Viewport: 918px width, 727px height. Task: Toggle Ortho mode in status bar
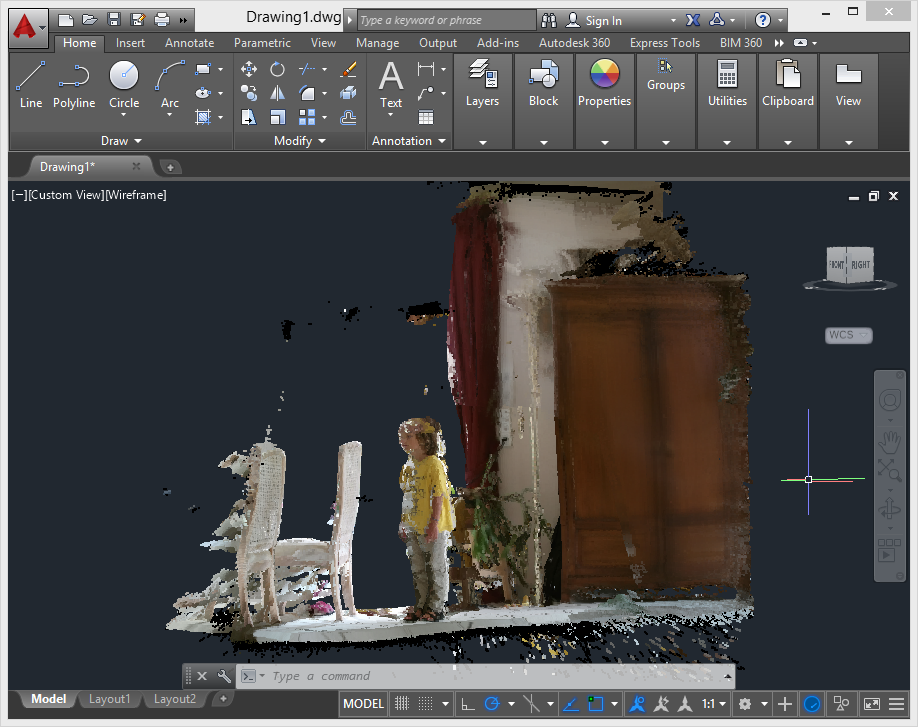(x=467, y=704)
